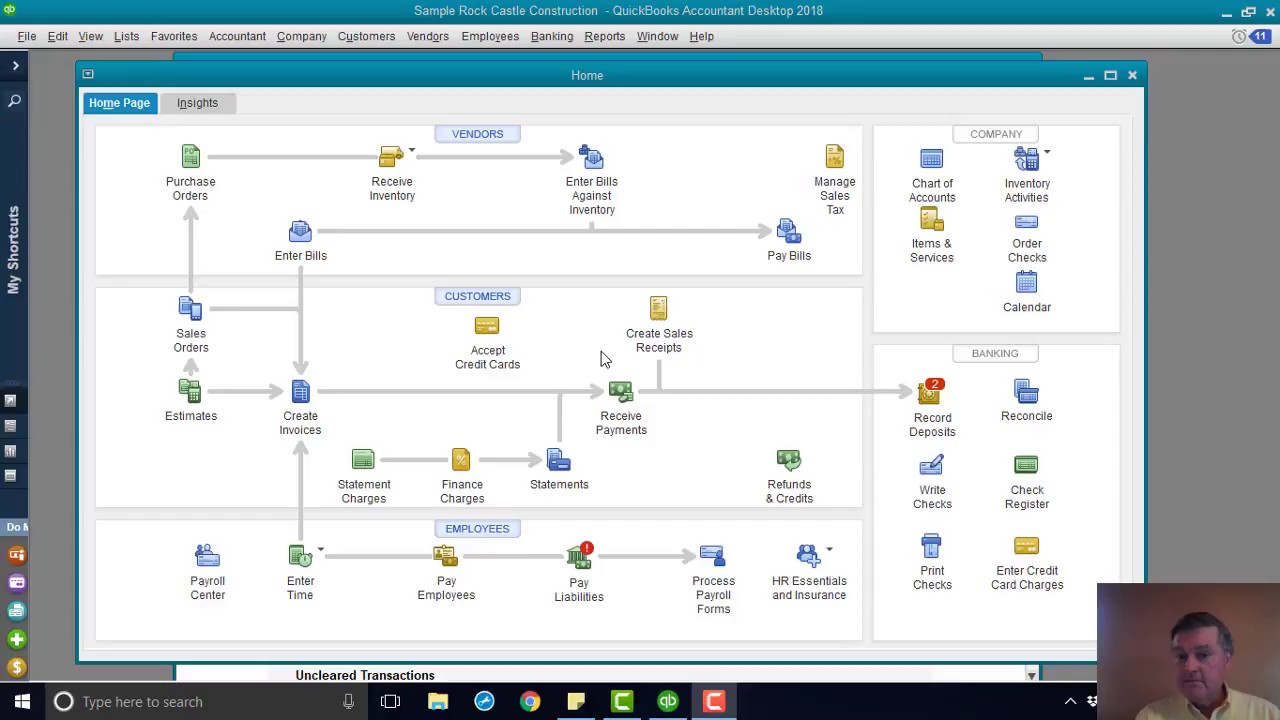Screen dimensions: 1280x720
Task: Click the BANKING section button
Action: pyautogui.click(x=995, y=353)
